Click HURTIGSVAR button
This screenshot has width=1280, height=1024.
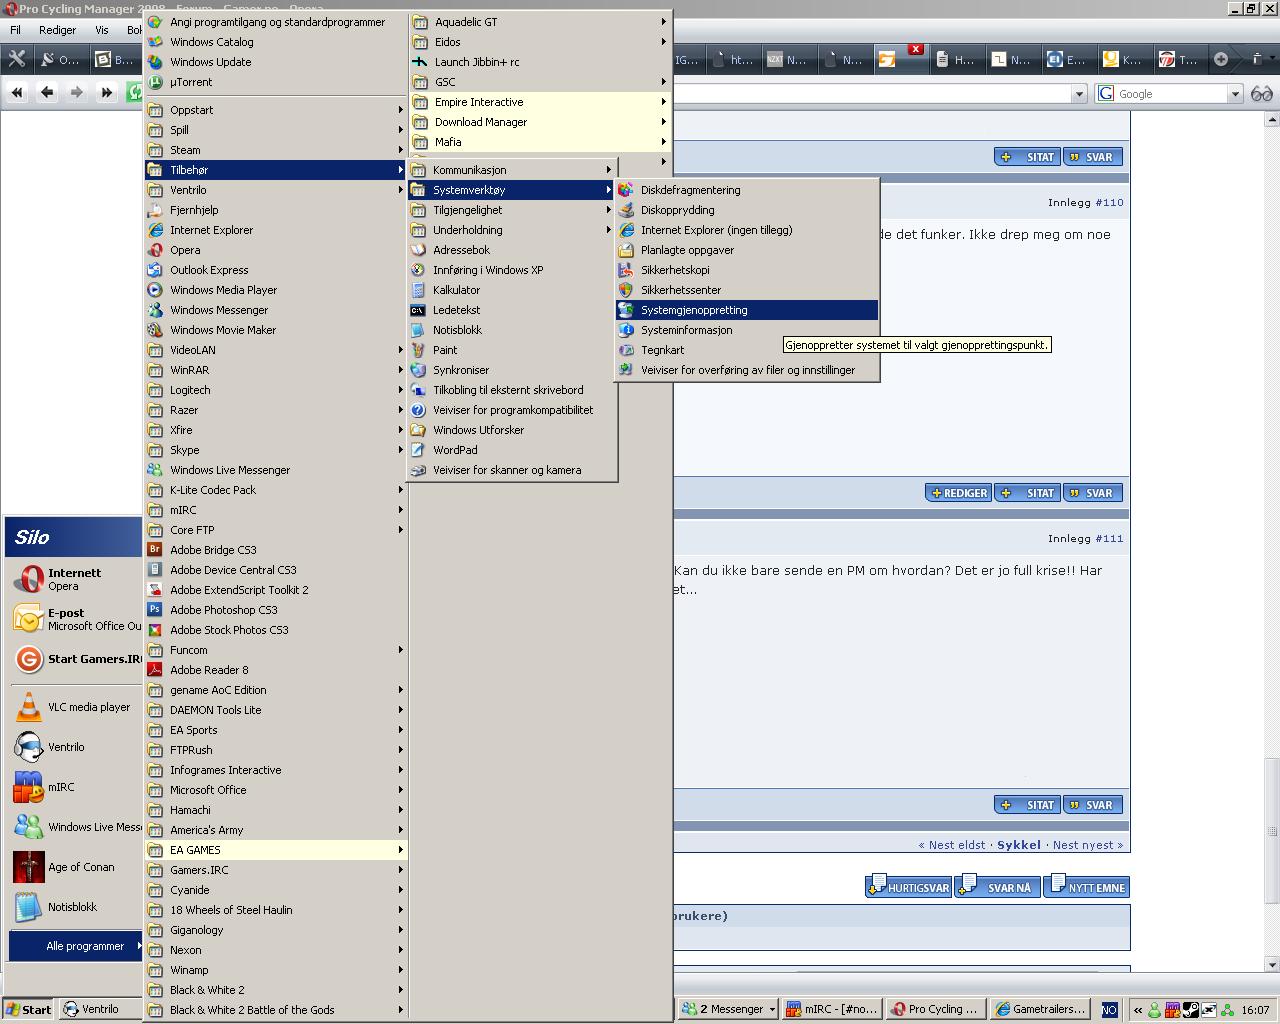point(908,886)
